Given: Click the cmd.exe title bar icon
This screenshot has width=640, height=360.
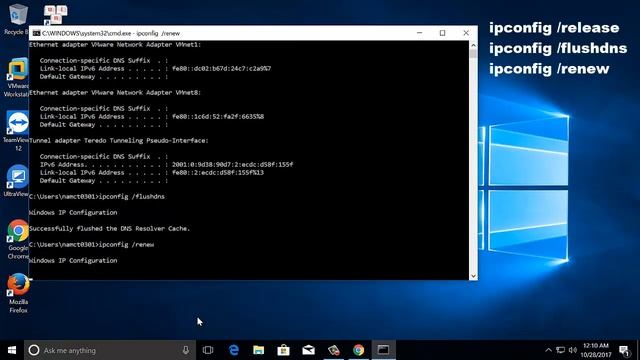Looking at the screenshot, I should pos(36,33).
